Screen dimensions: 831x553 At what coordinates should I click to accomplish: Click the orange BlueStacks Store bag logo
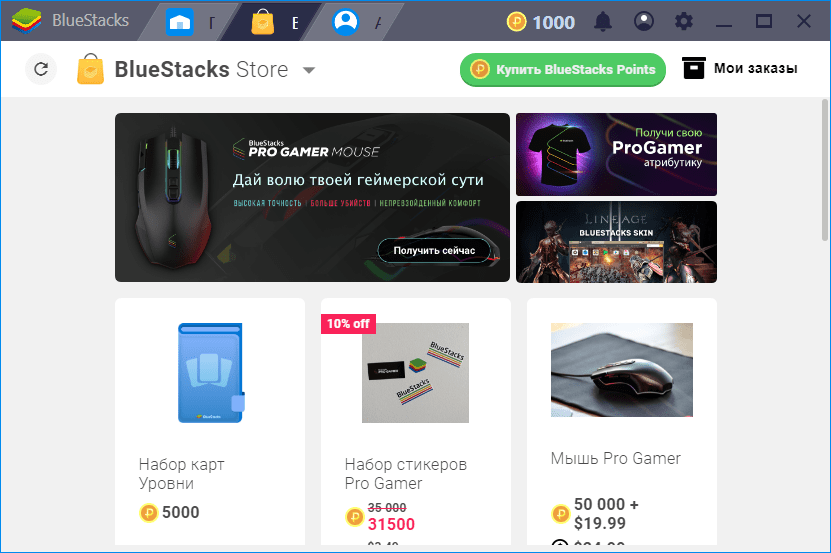tap(91, 69)
